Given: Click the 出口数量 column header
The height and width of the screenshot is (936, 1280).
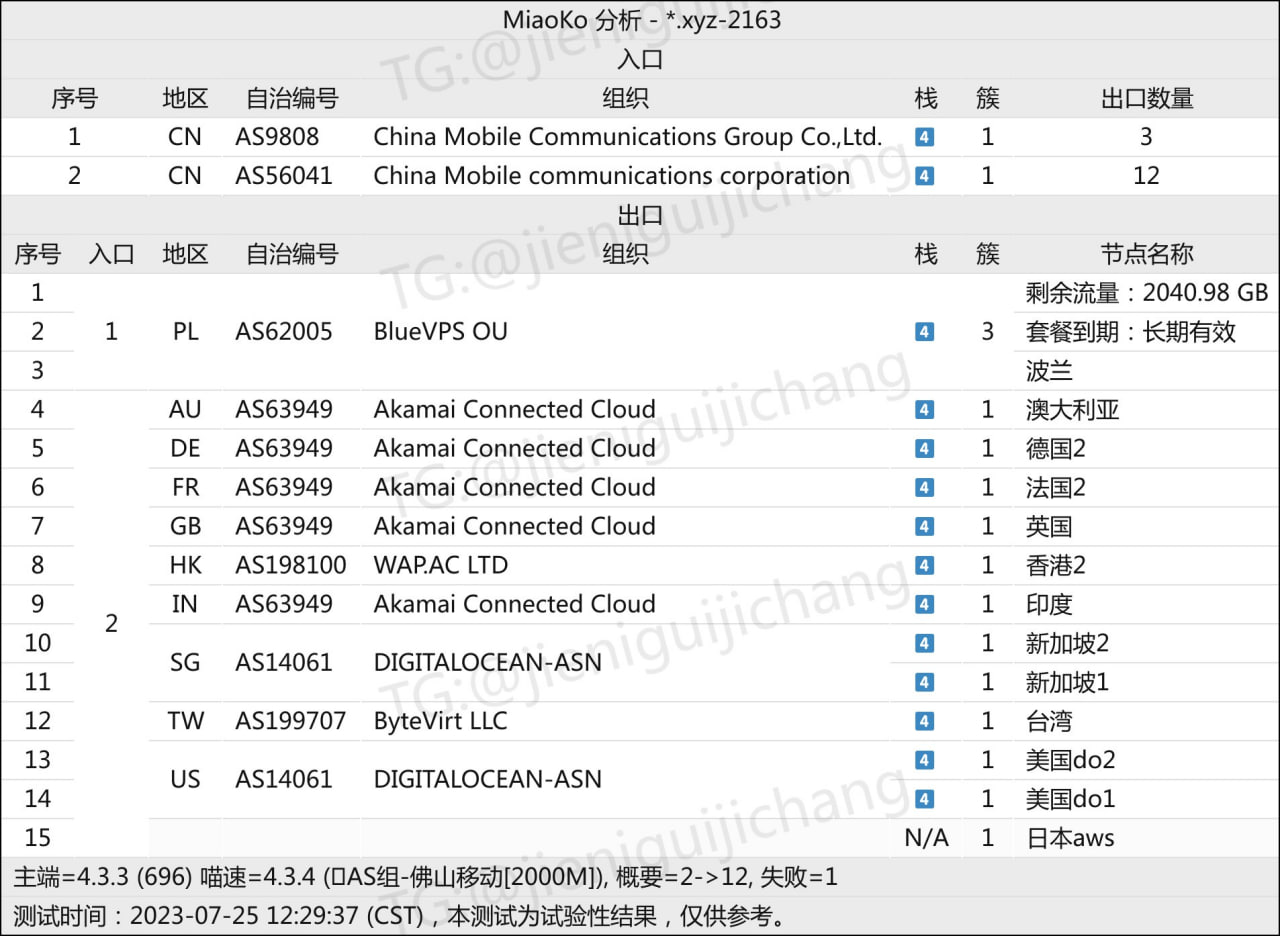Looking at the screenshot, I should click(1146, 98).
